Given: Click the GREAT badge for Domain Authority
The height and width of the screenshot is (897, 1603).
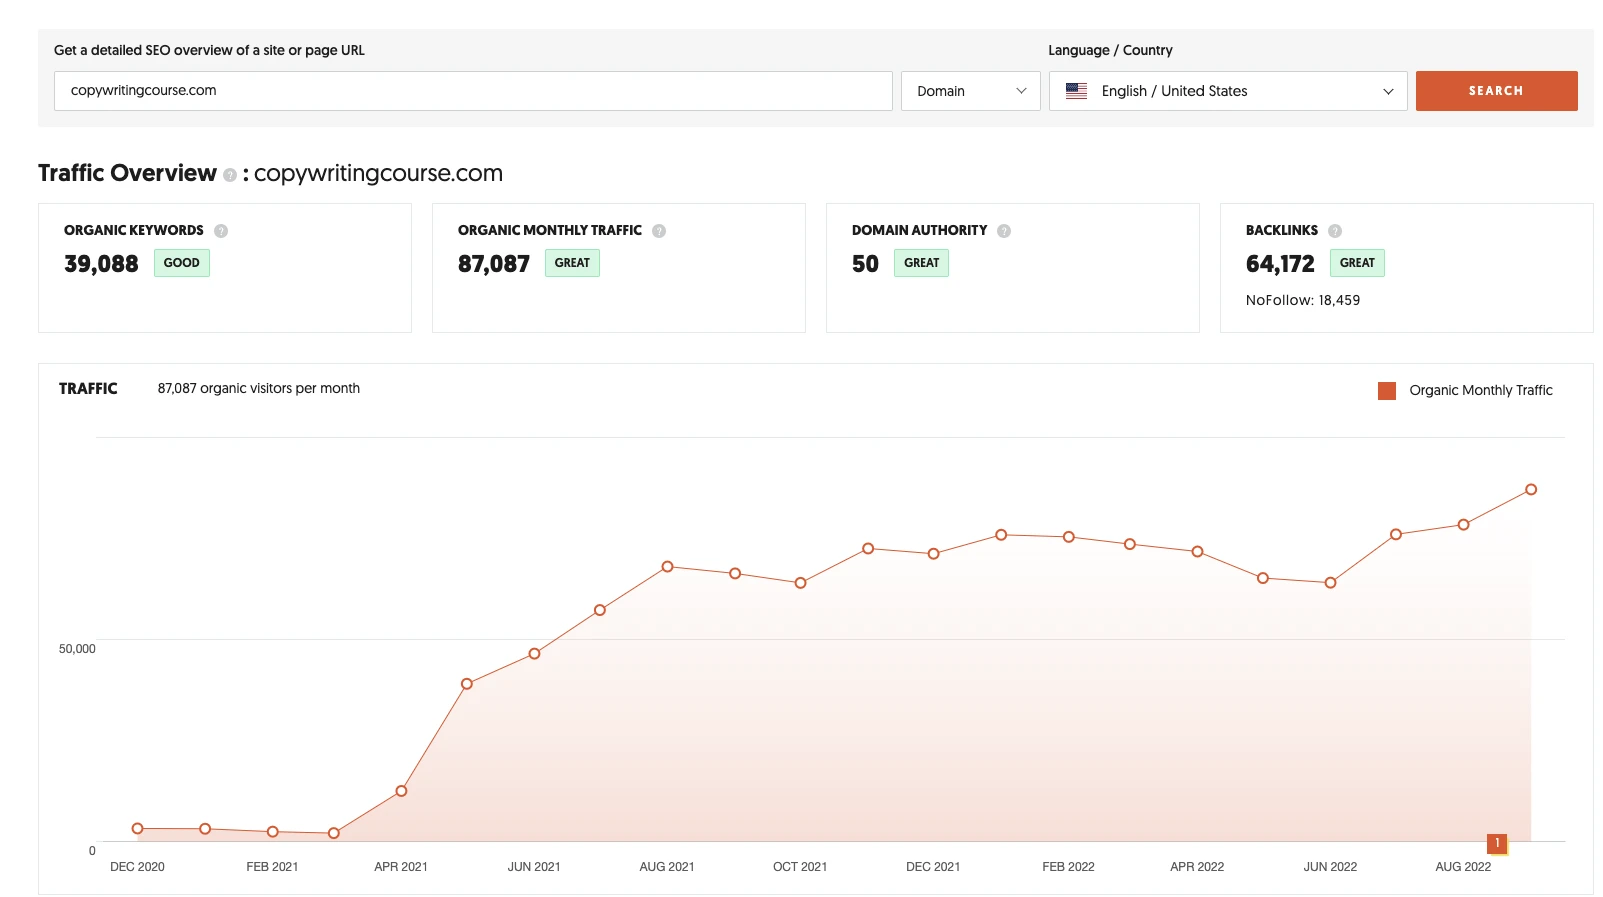Looking at the screenshot, I should pyautogui.click(x=921, y=263).
